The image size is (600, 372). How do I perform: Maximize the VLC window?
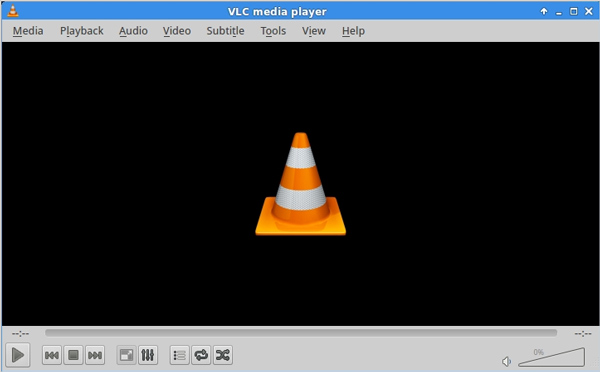[574, 11]
